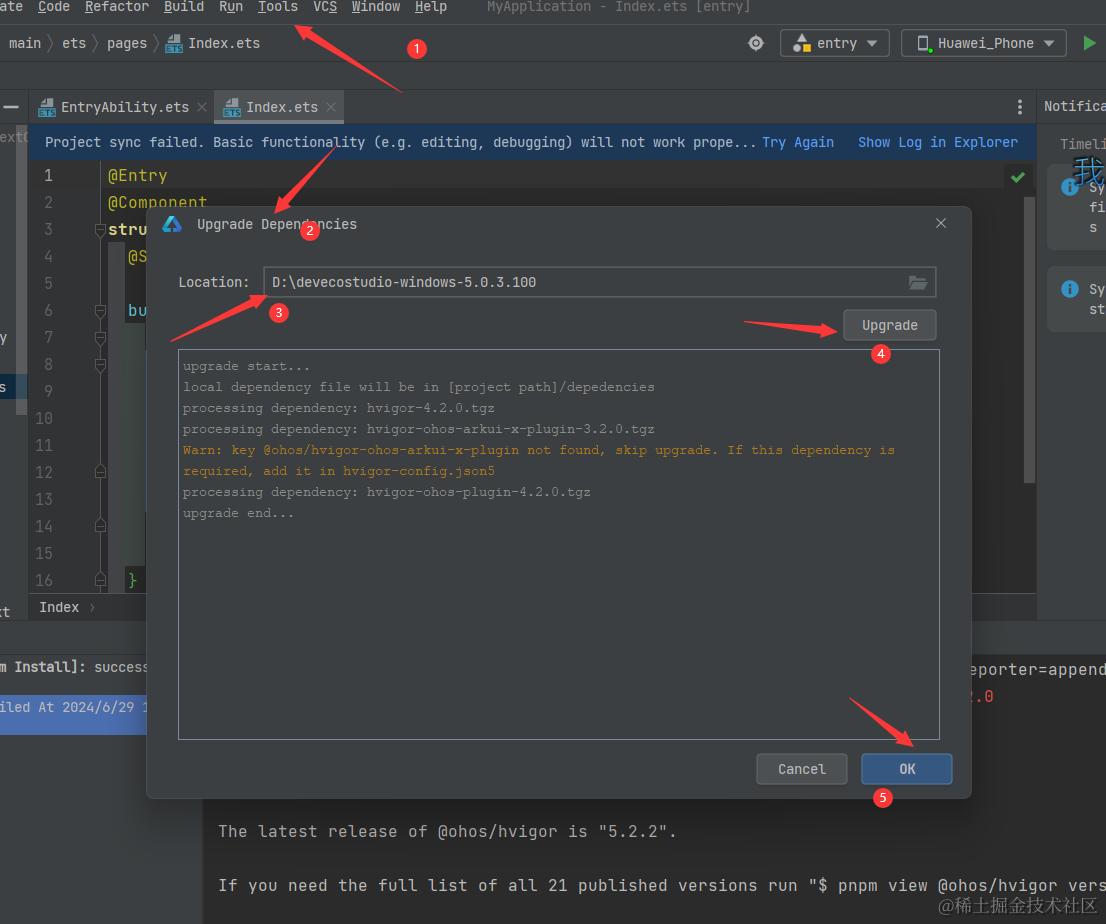Click the orange Warn message in log
1106x924 pixels.
tap(538, 460)
